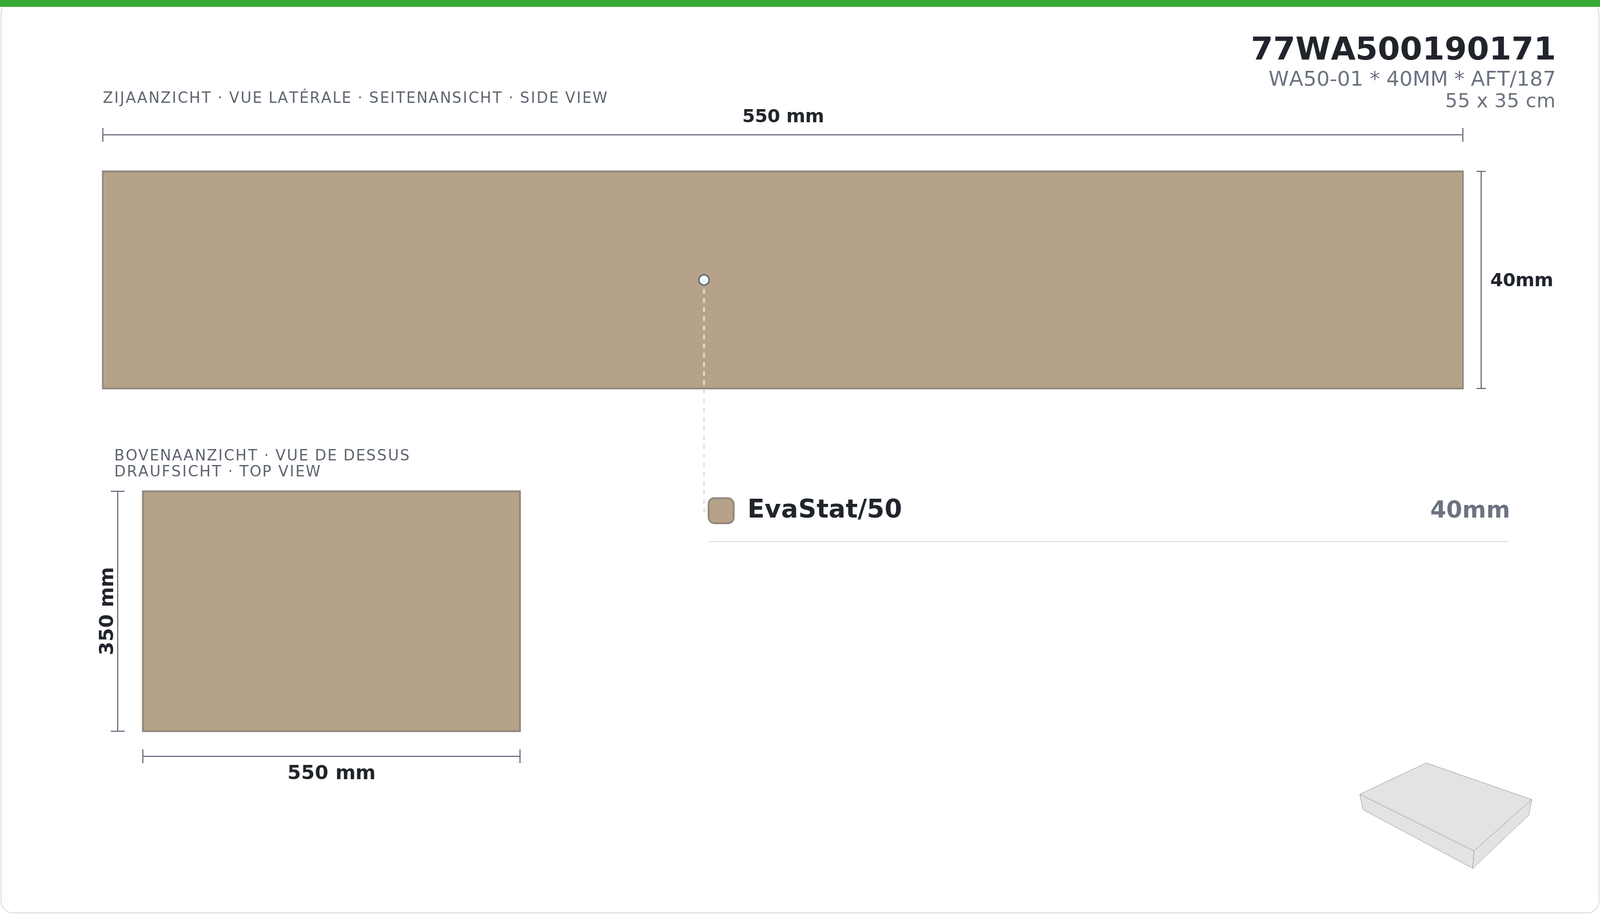Click the 550 mm label above side view
Screen dimensions: 1600x914
(x=783, y=116)
